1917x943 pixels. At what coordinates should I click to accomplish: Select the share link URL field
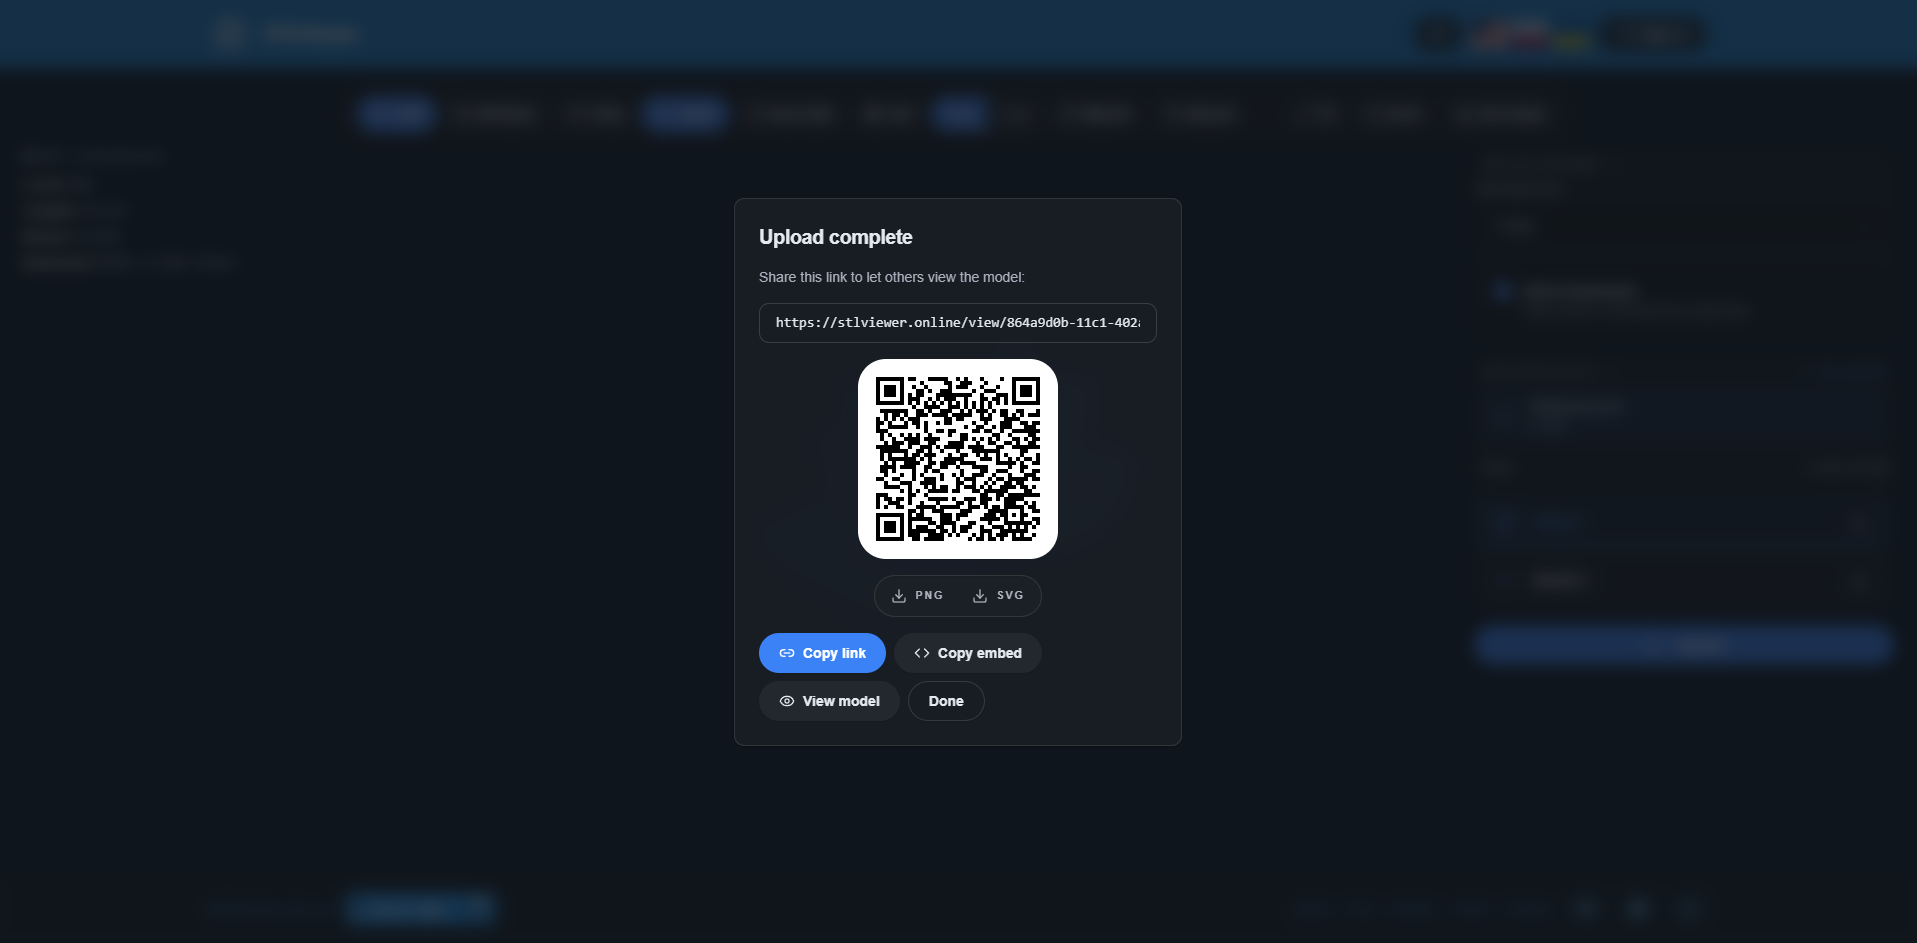[958, 323]
